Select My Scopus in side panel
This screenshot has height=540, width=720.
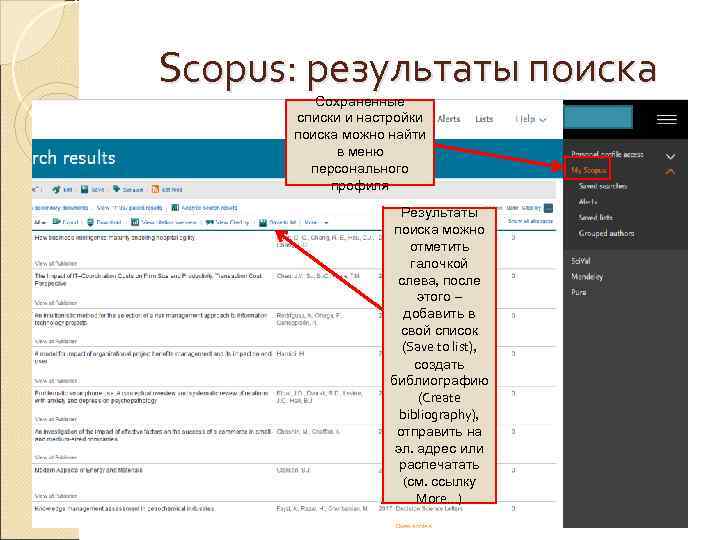pyautogui.click(x=589, y=170)
